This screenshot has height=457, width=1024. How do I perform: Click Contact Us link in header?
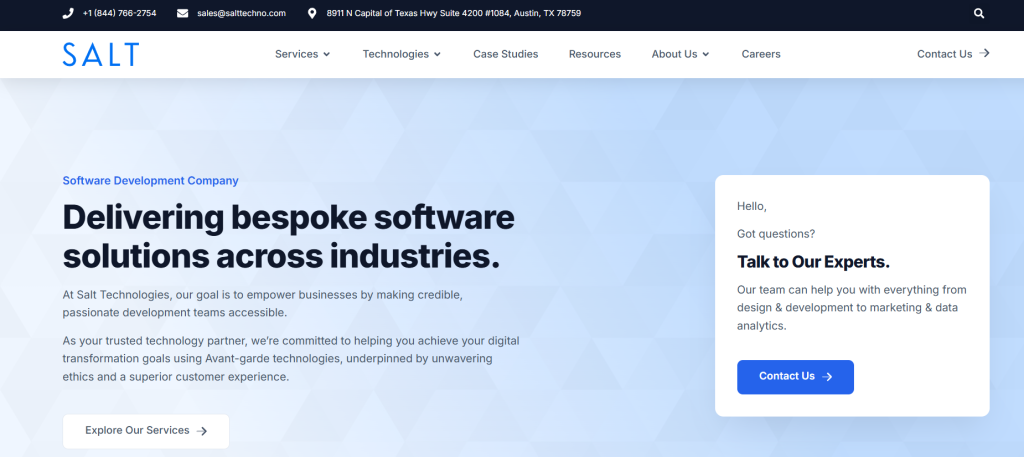(x=944, y=54)
